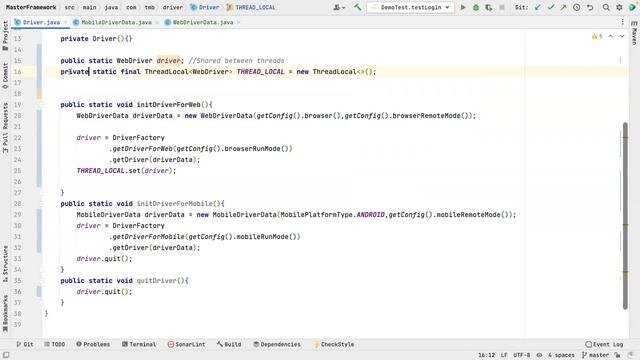Viewport: 640px width, 360px height.
Task: Click the 'driver' package breadcrumb
Action: 173,7
